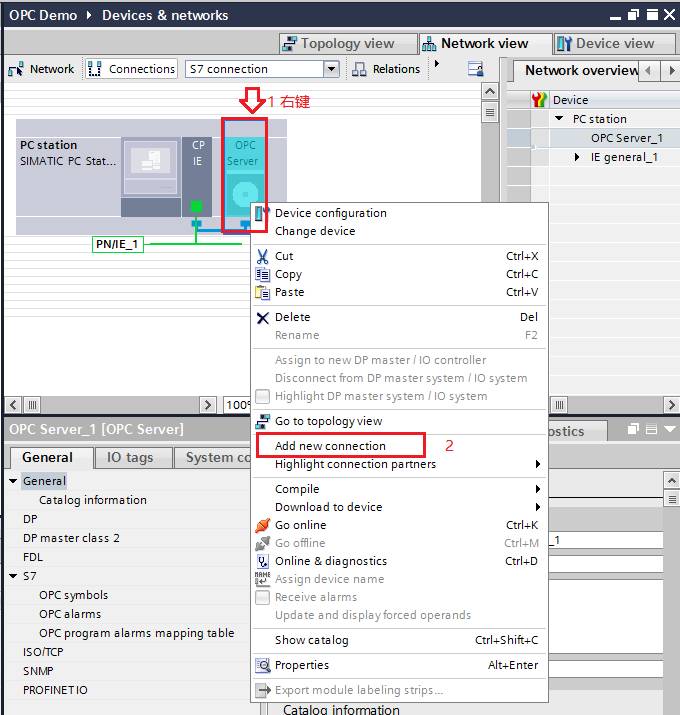Image resolution: width=680 pixels, height=715 pixels.
Task: Open the Compile submenu
Action: click(x=400, y=489)
